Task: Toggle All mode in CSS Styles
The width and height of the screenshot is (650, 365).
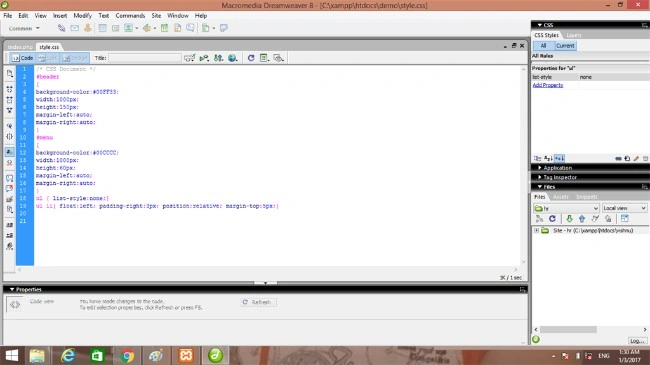Action: point(543,46)
